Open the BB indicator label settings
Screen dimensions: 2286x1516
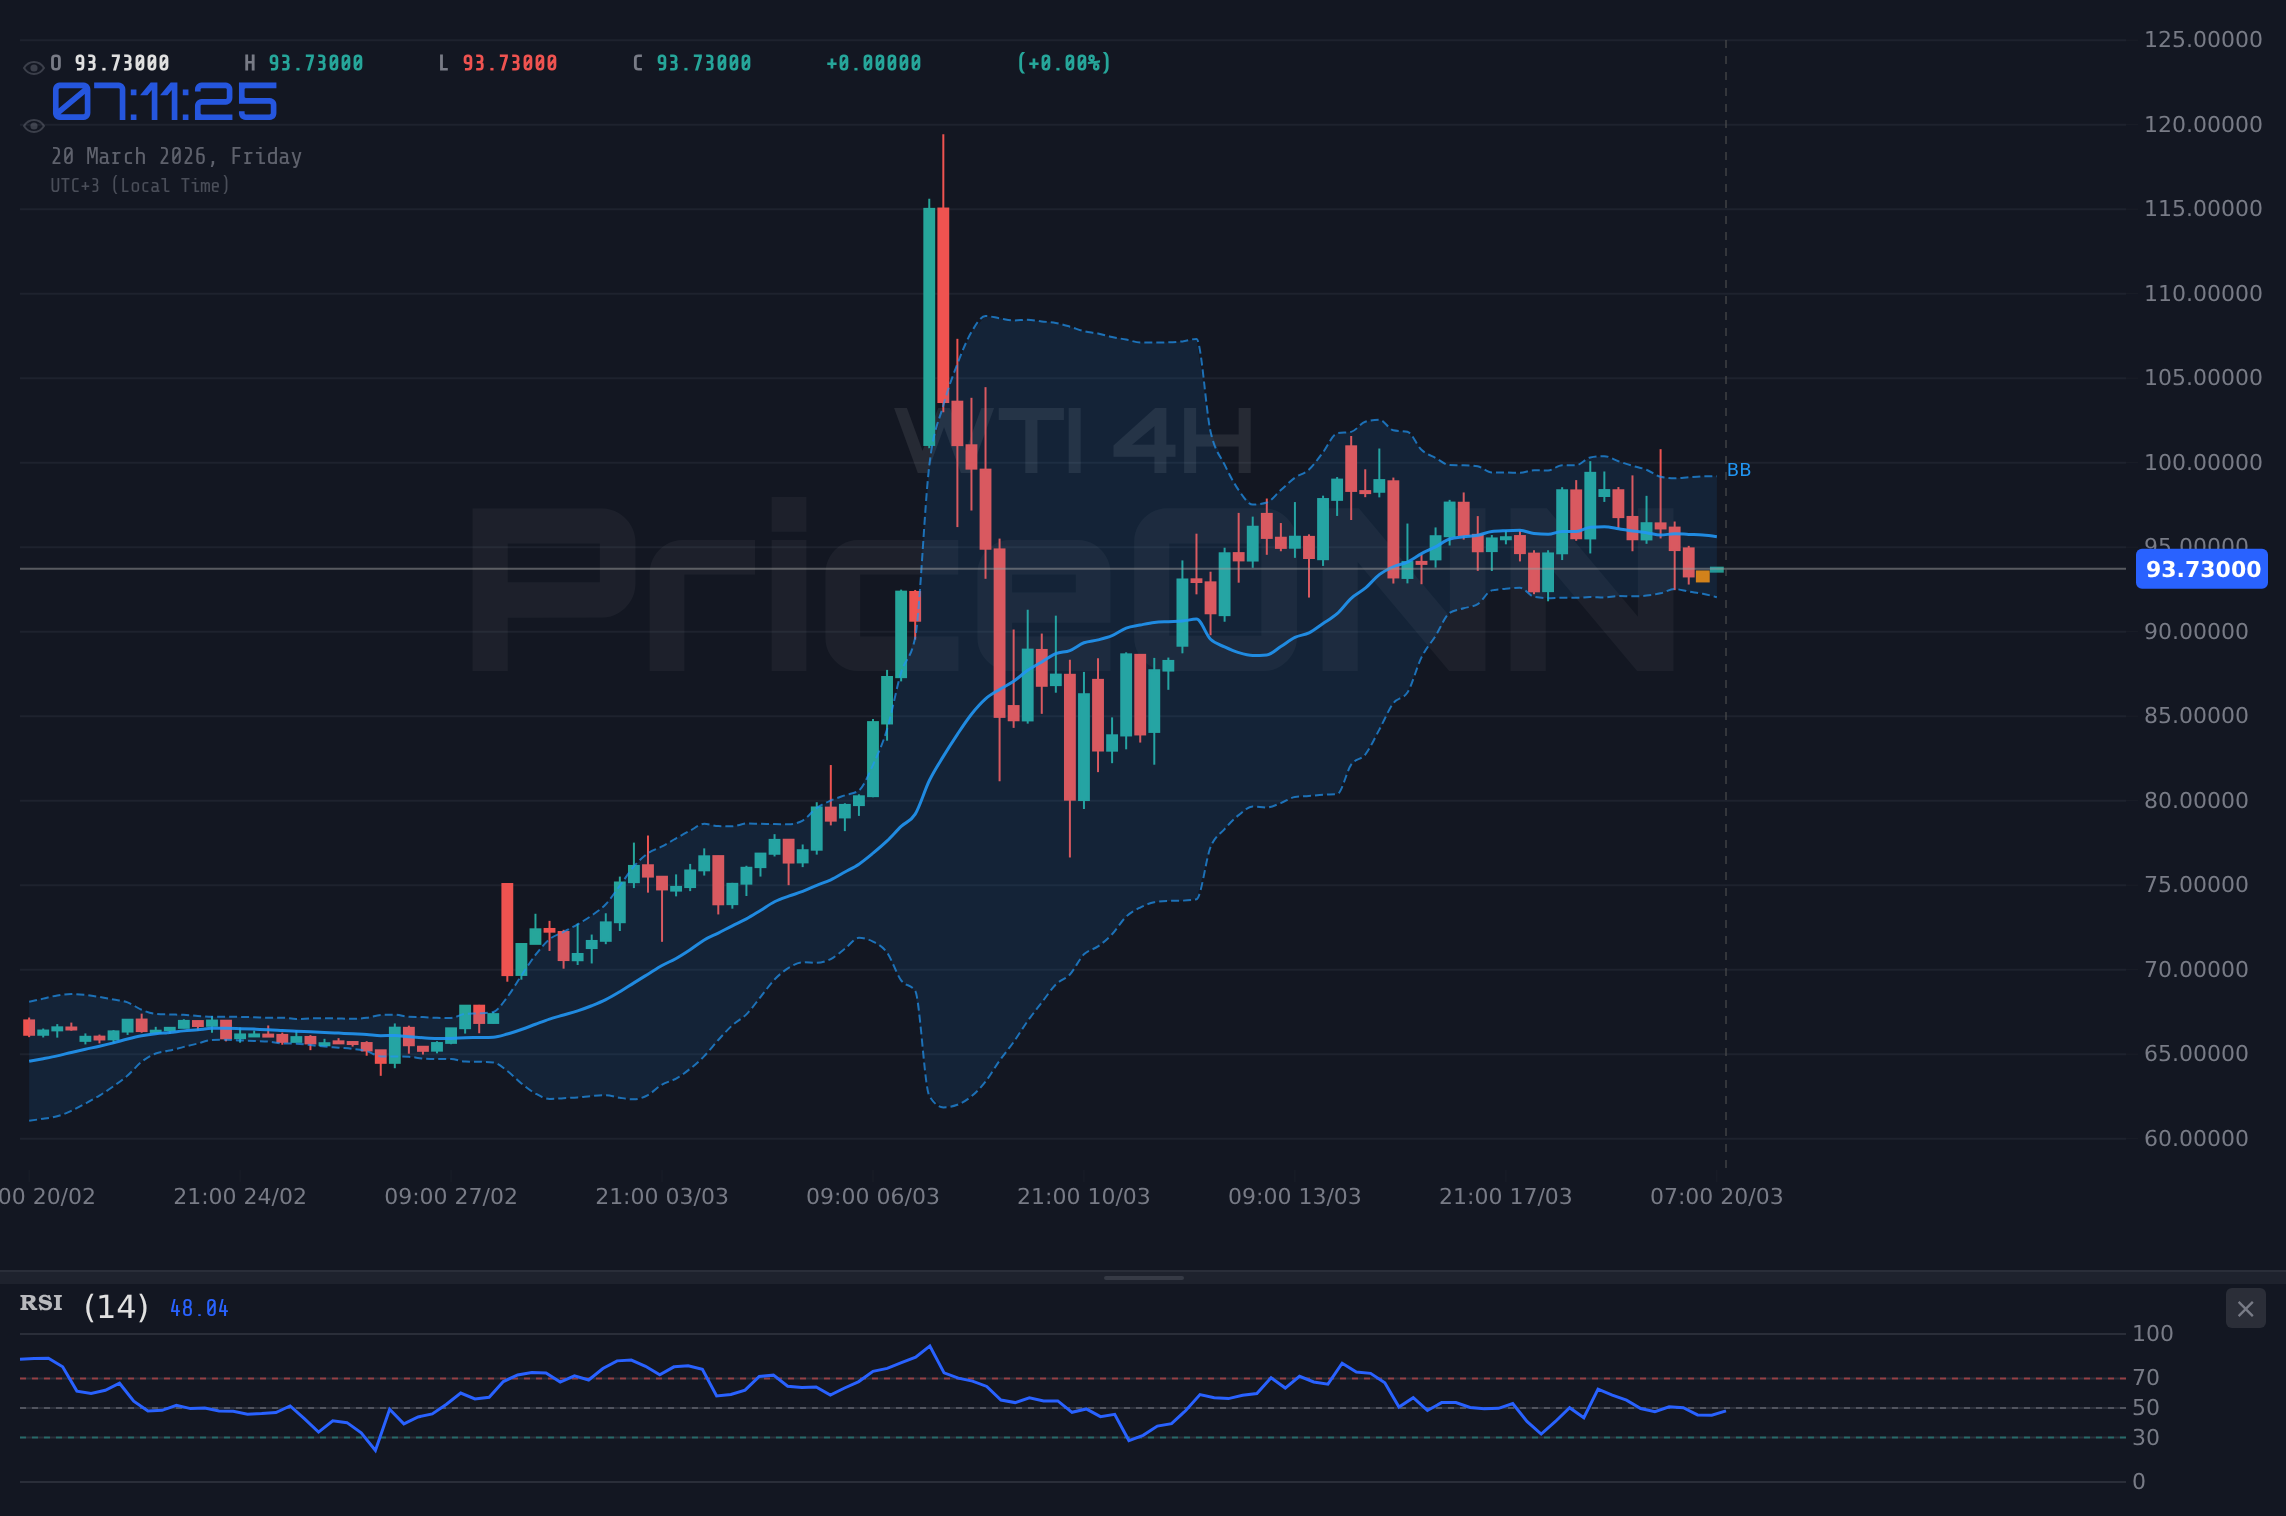point(1739,469)
